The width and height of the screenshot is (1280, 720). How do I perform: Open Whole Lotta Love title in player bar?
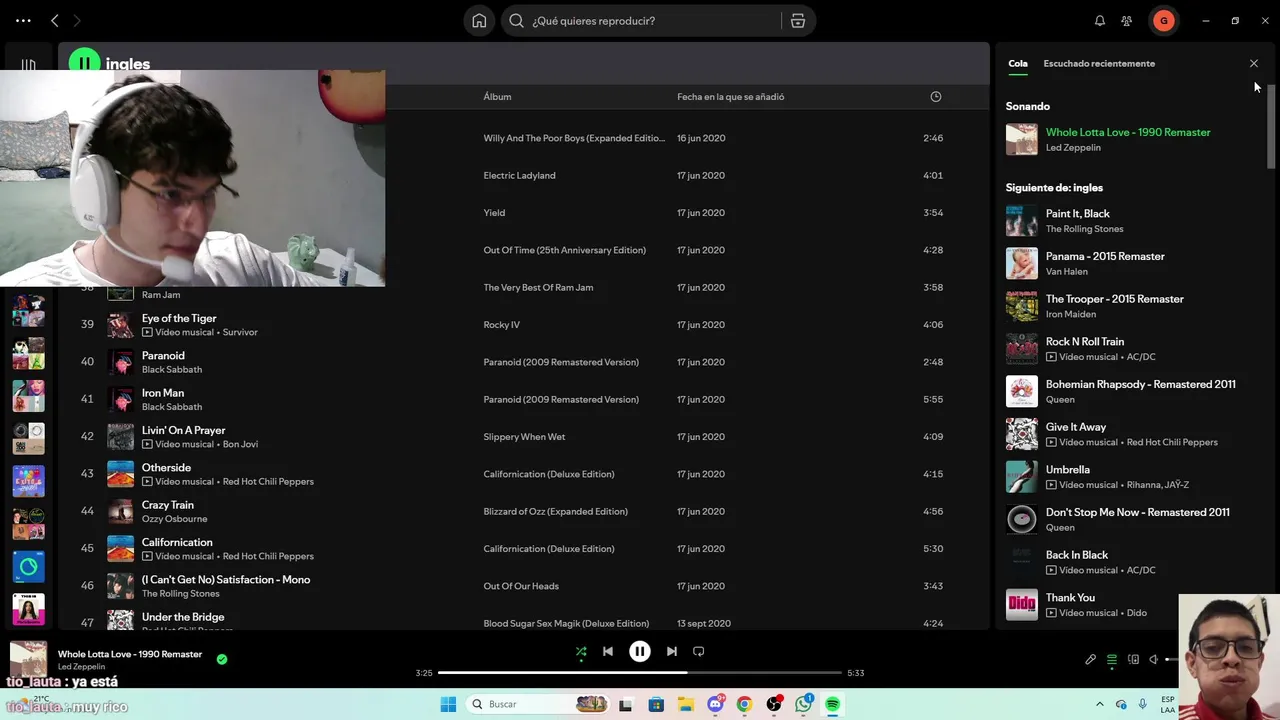pos(130,654)
